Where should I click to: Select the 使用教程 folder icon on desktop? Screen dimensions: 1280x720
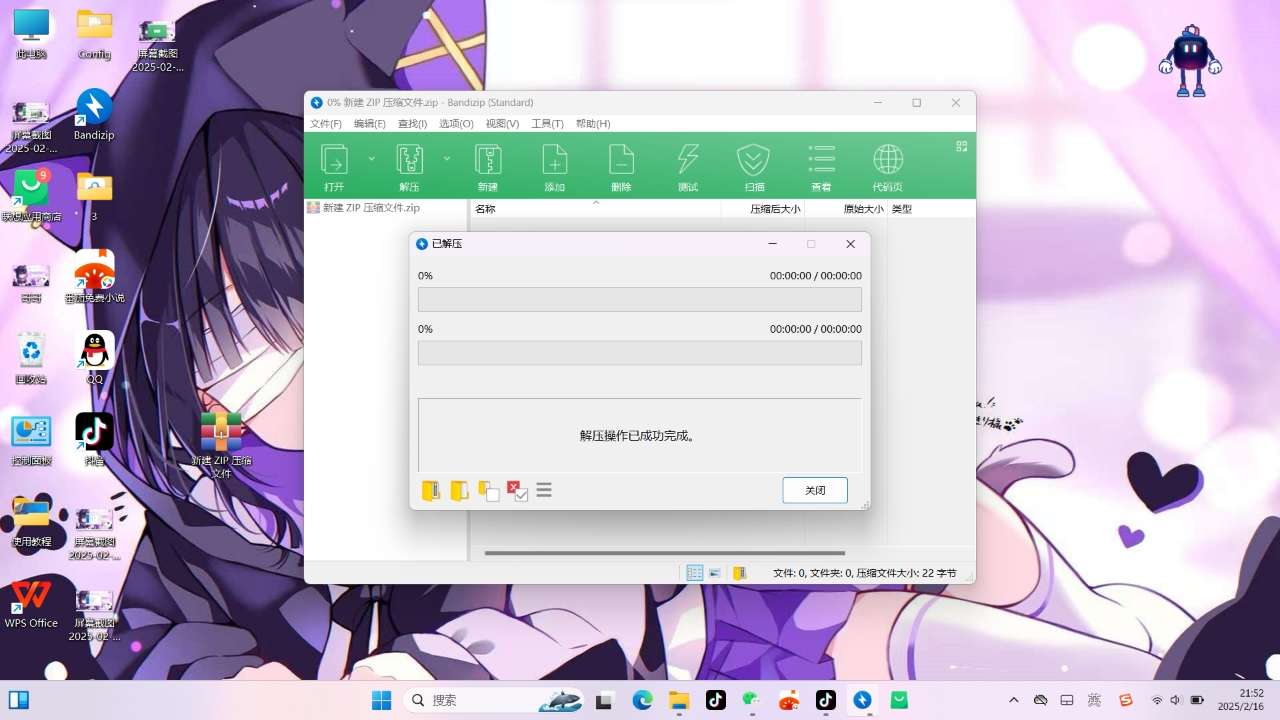click(31, 521)
